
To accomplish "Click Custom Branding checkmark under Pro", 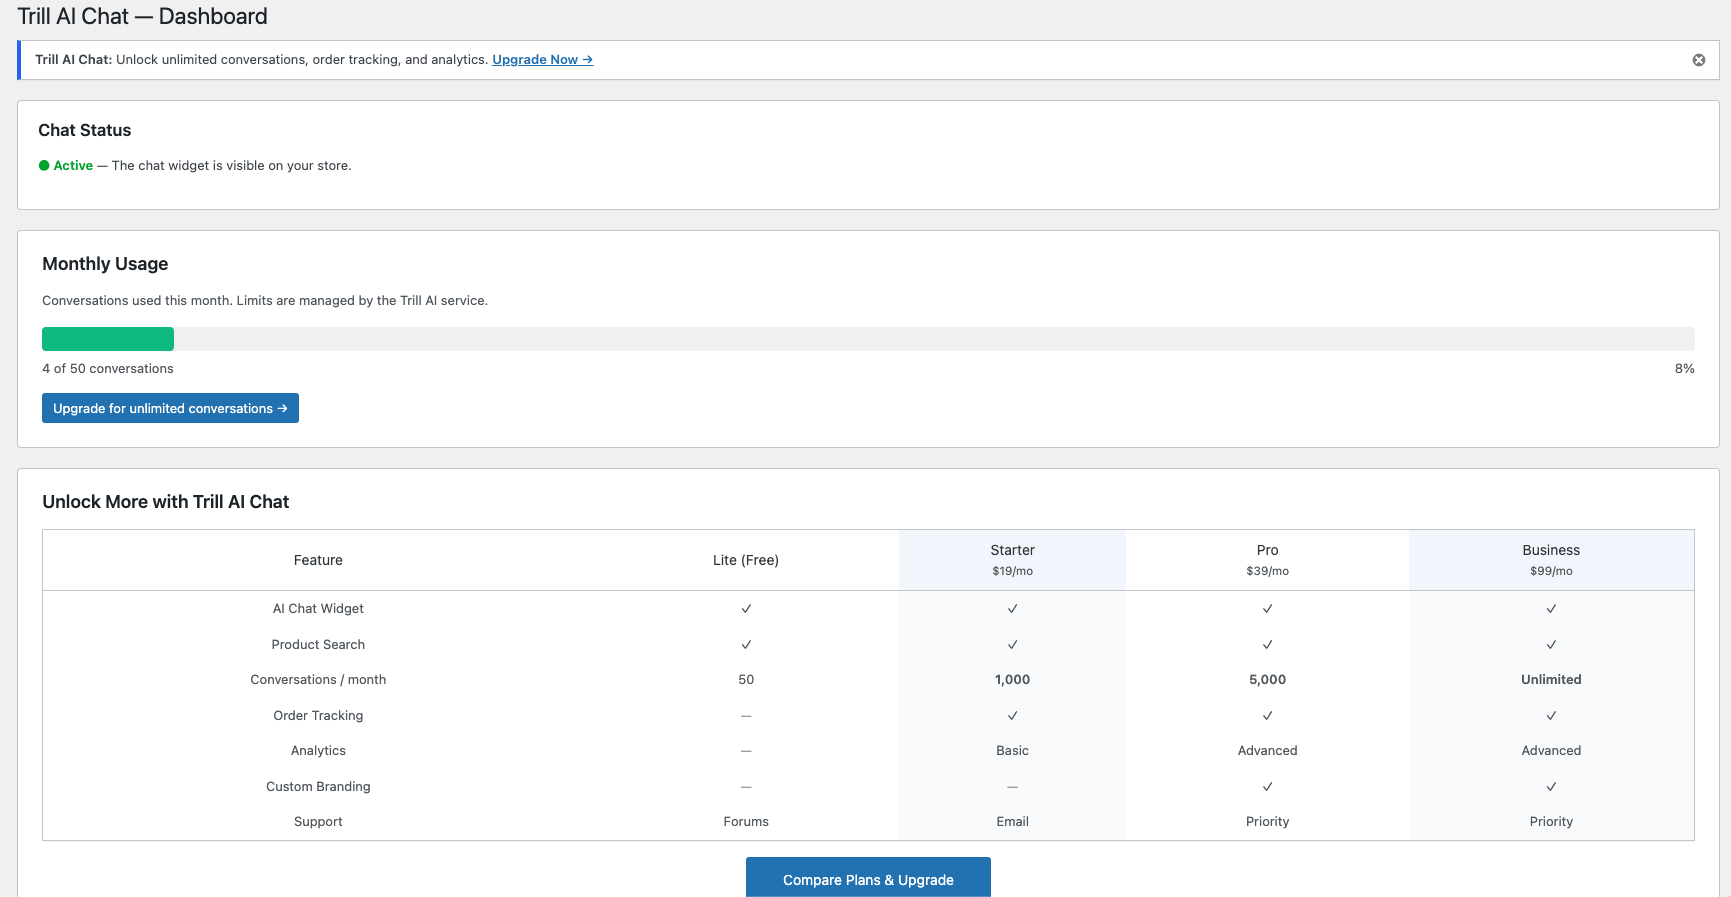I will (1267, 787).
